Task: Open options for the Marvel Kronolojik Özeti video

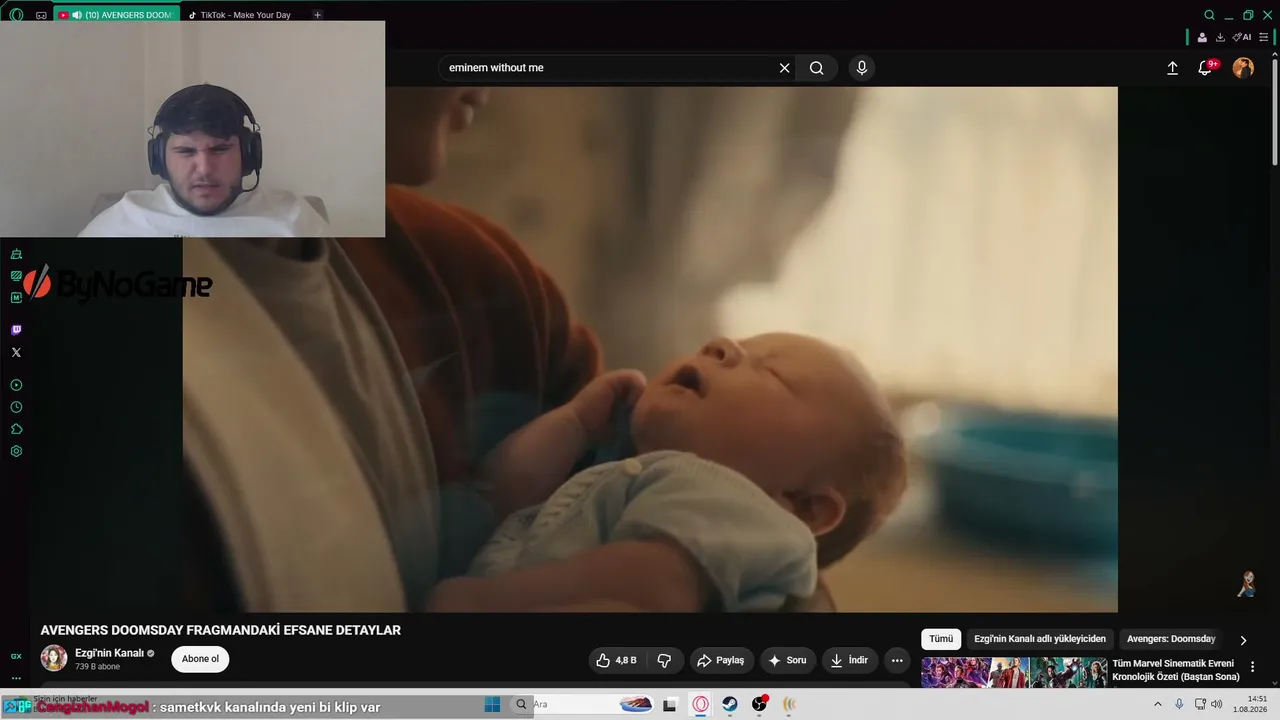Action: pyautogui.click(x=1252, y=667)
